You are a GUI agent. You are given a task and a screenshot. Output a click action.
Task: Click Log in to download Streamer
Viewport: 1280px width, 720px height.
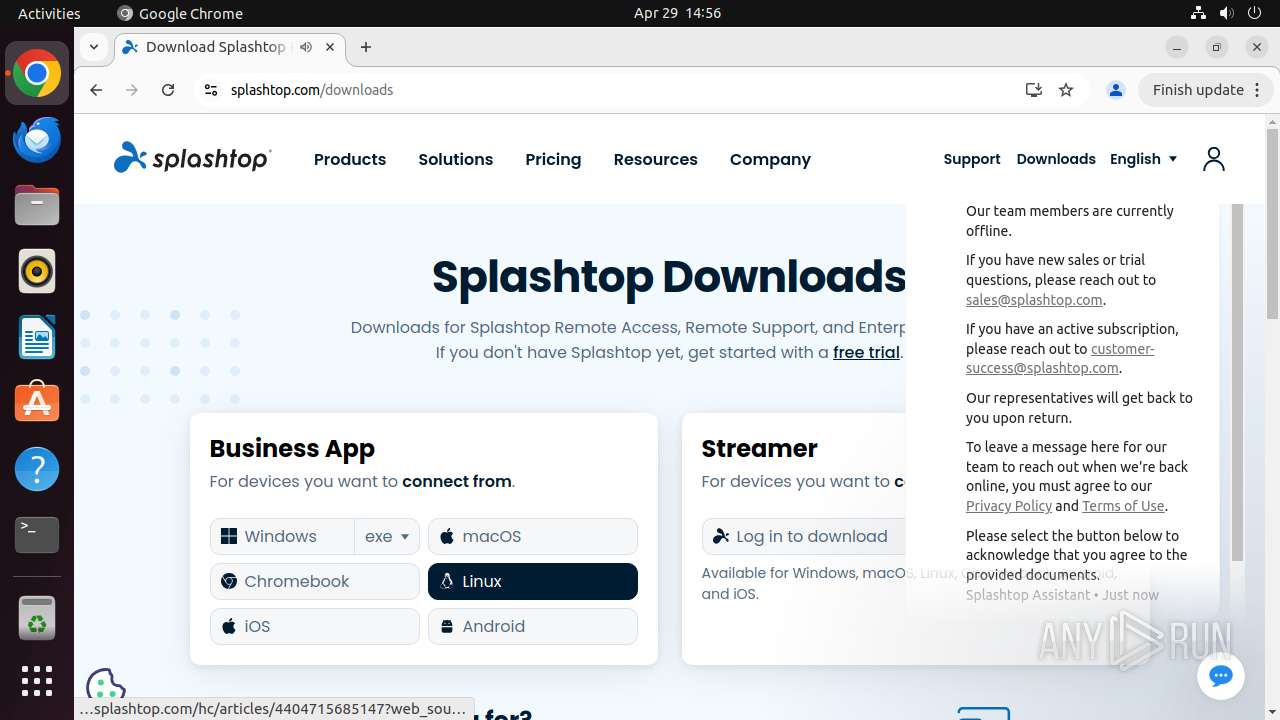point(804,536)
